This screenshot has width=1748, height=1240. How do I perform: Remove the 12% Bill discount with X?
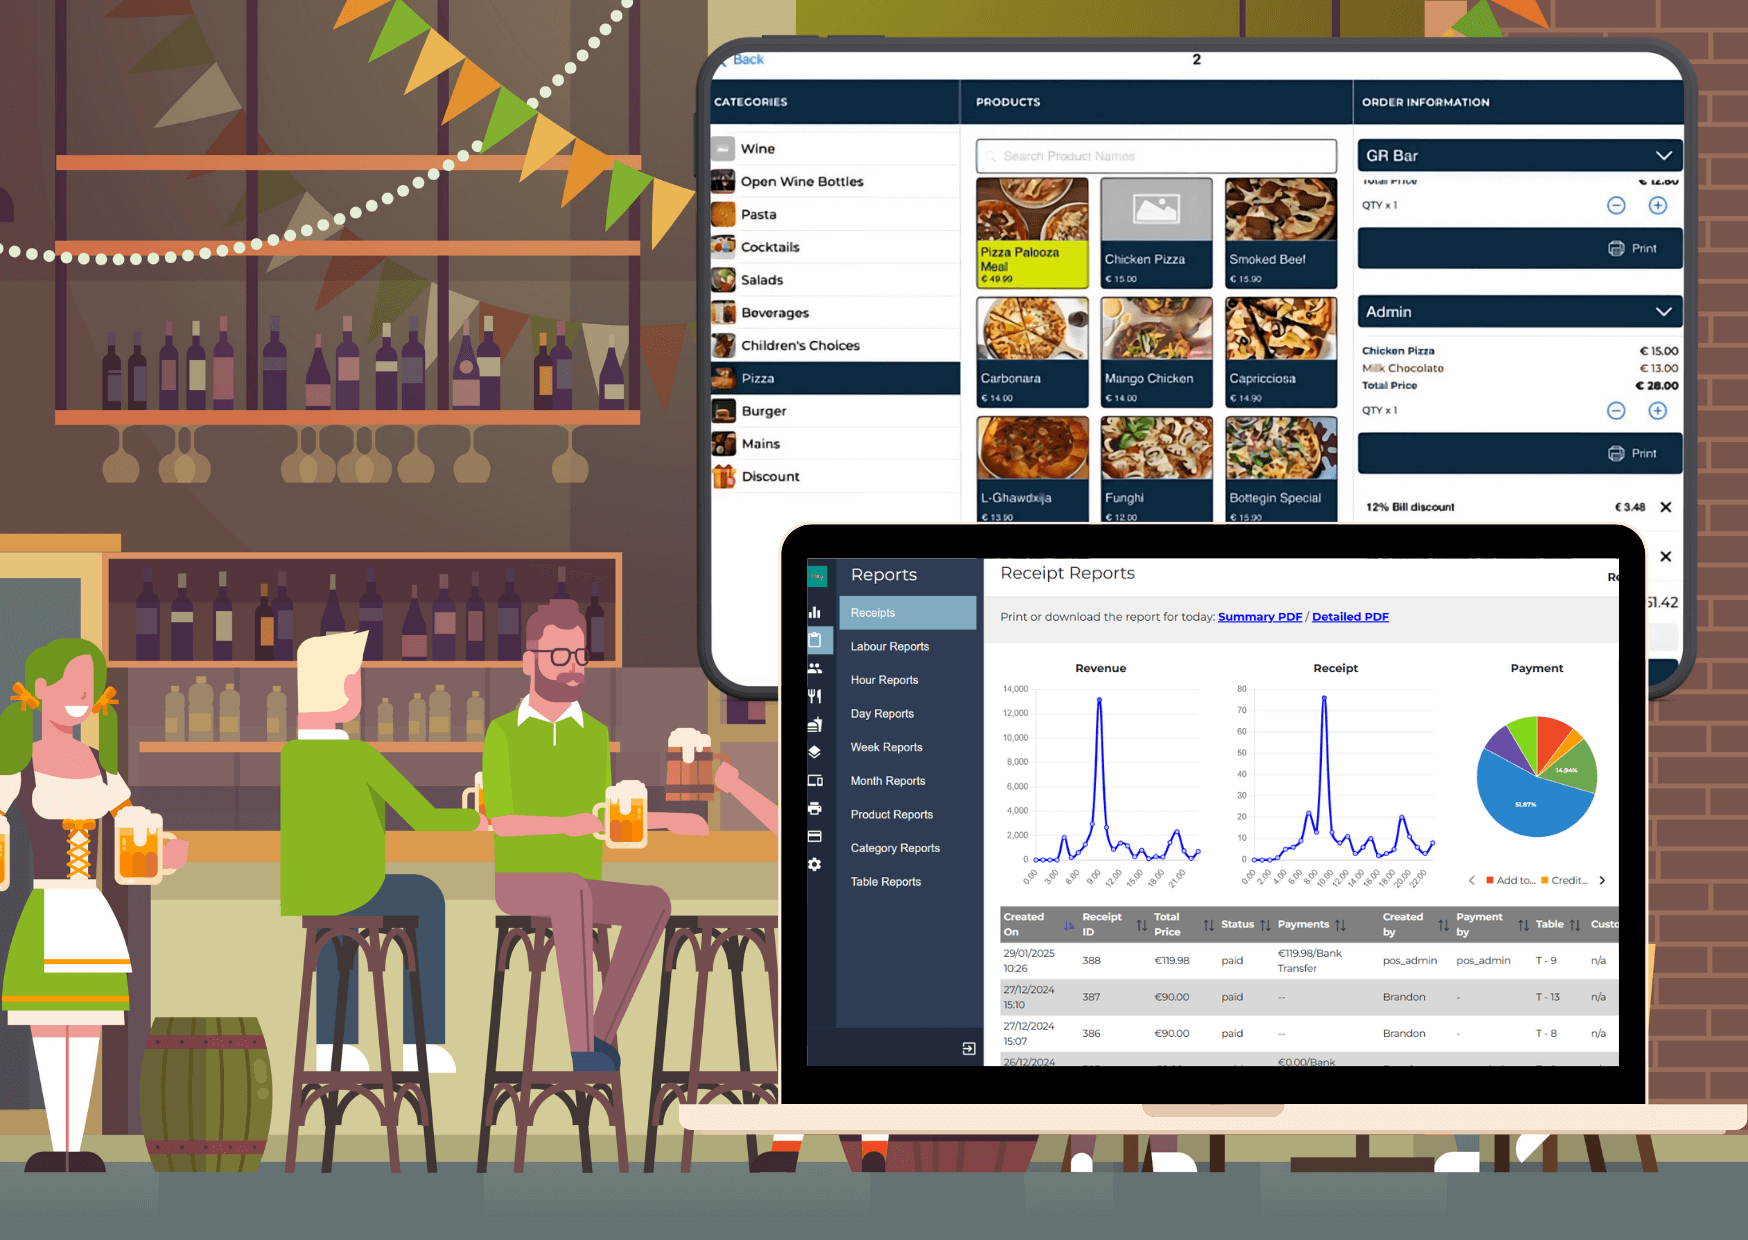coord(1666,507)
